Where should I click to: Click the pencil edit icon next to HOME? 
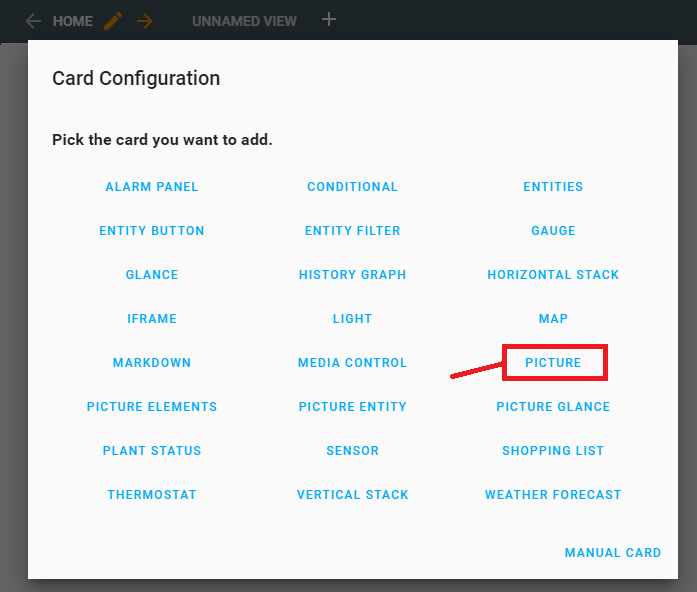114,21
